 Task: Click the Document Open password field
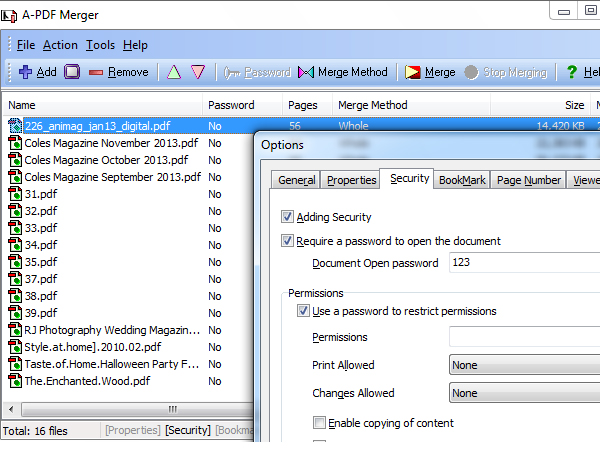point(524,262)
